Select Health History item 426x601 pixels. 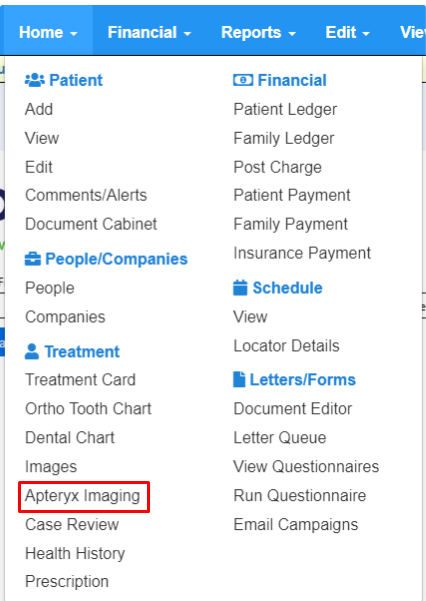[x=75, y=553]
